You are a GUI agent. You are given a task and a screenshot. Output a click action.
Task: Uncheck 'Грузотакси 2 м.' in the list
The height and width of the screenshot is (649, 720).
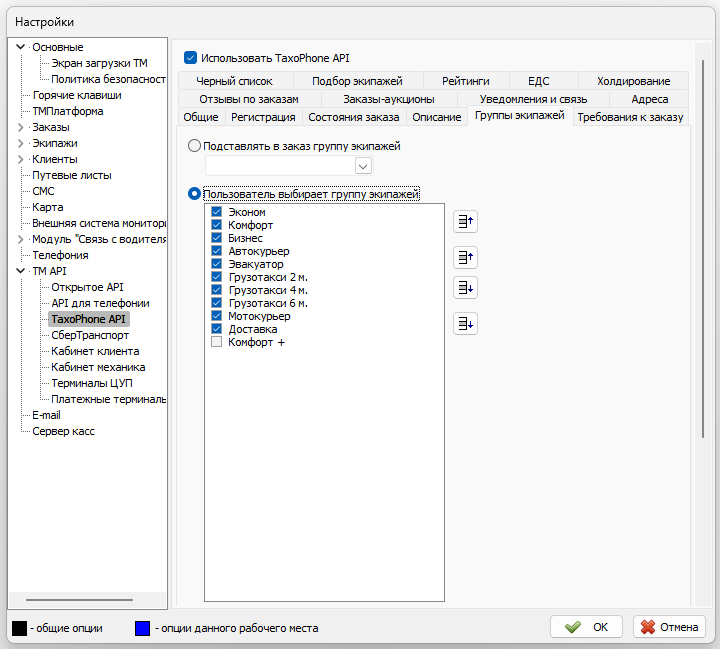pyautogui.click(x=216, y=277)
